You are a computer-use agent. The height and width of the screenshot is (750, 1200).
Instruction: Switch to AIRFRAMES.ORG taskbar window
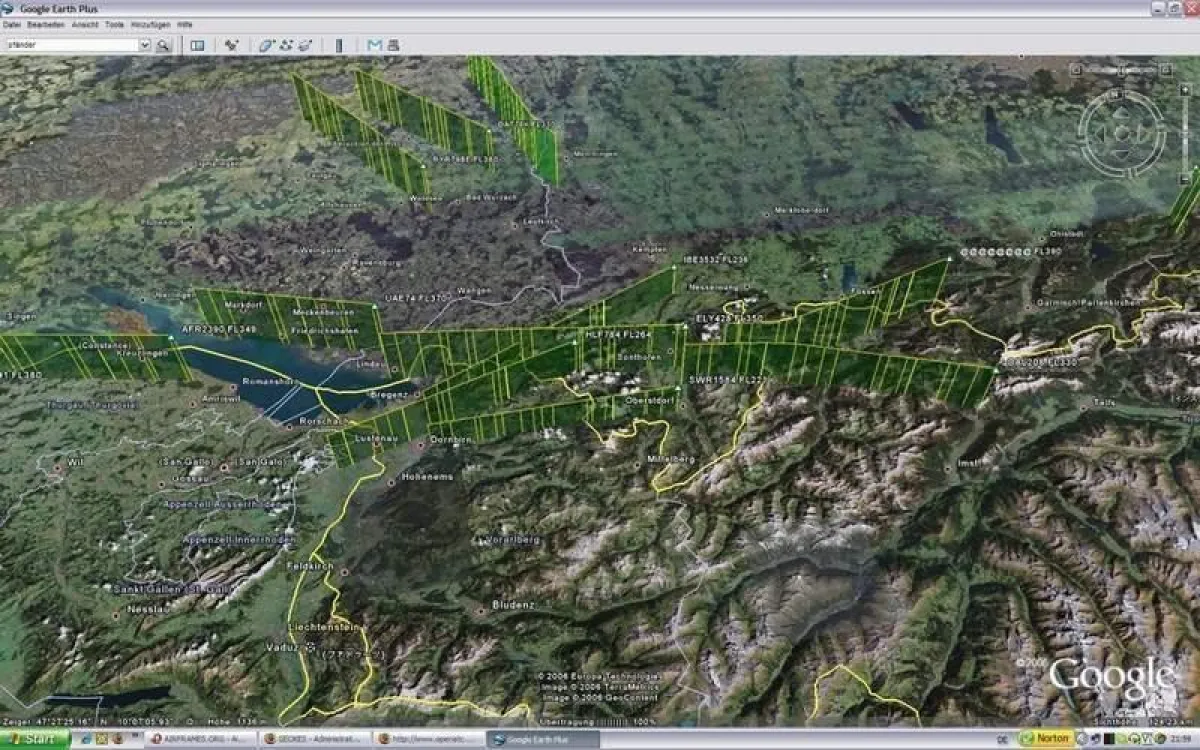(200, 739)
